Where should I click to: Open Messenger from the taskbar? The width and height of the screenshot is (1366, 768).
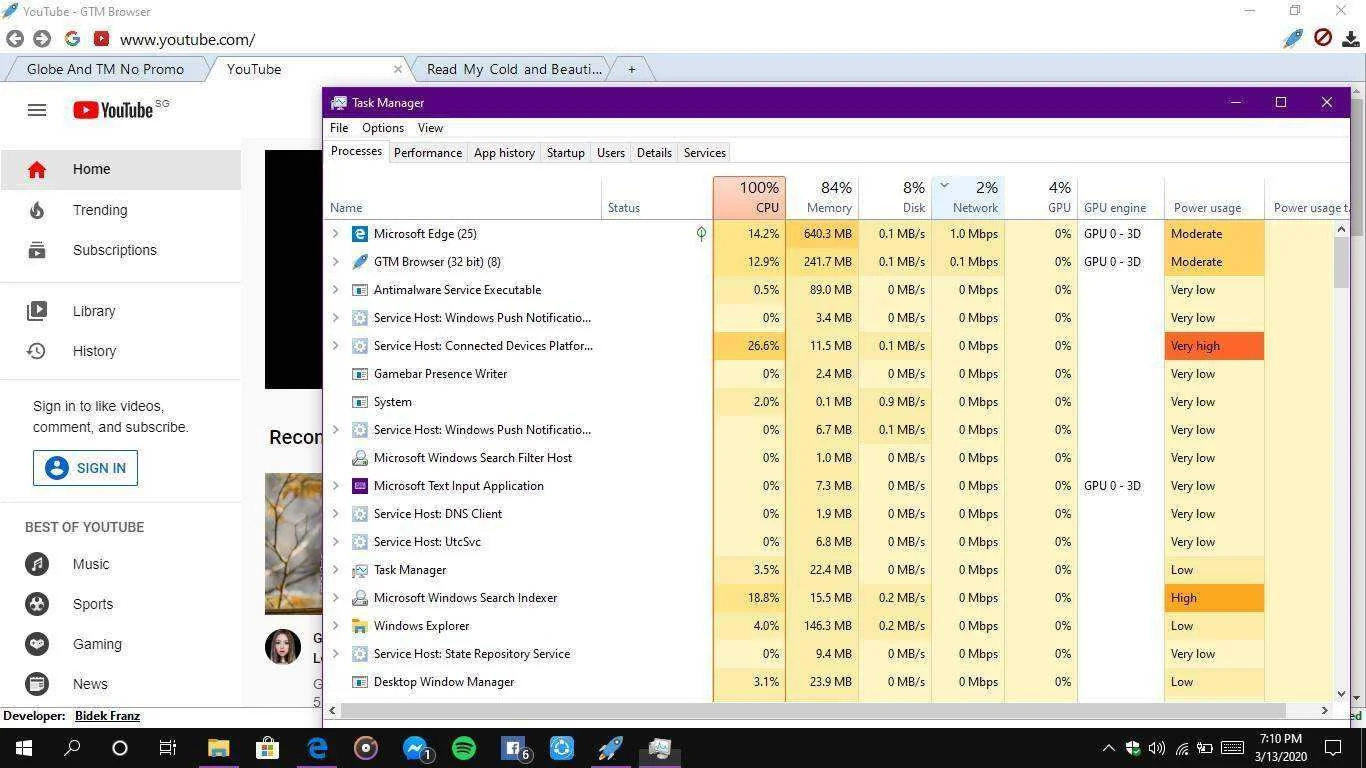(x=415, y=748)
